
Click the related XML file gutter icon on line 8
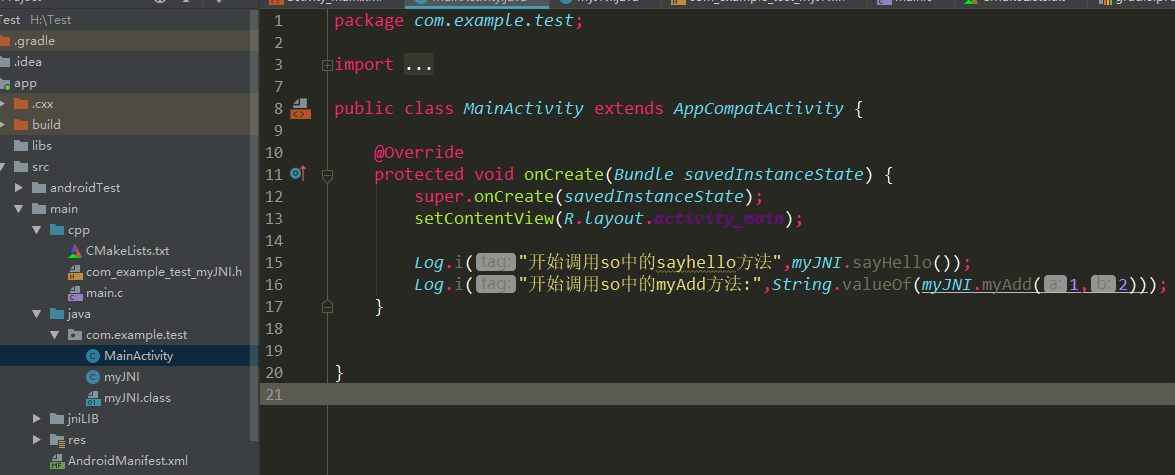(300, 109)
